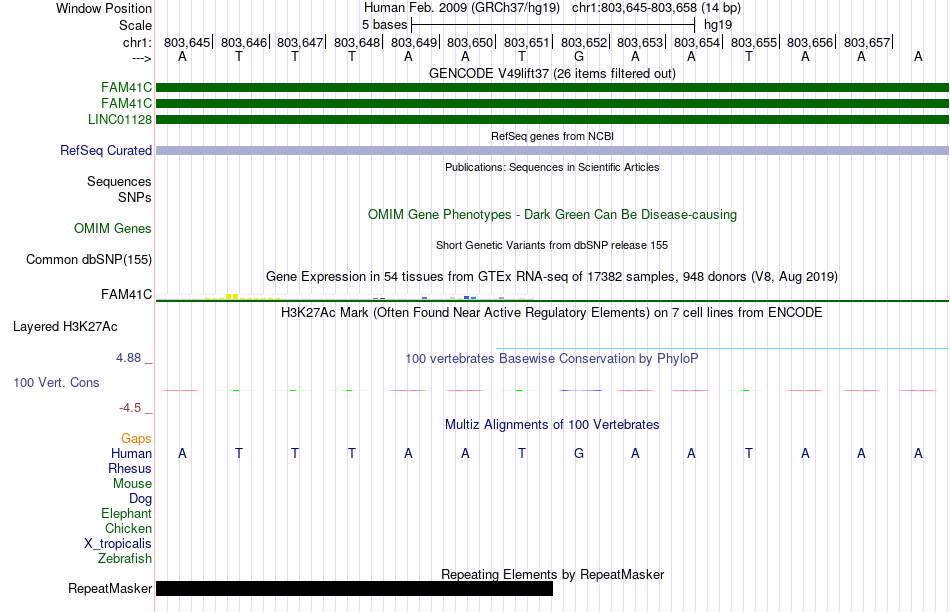
Task: Click the Publications Sequences in Scientific Articles title
Action: [552, 167]
